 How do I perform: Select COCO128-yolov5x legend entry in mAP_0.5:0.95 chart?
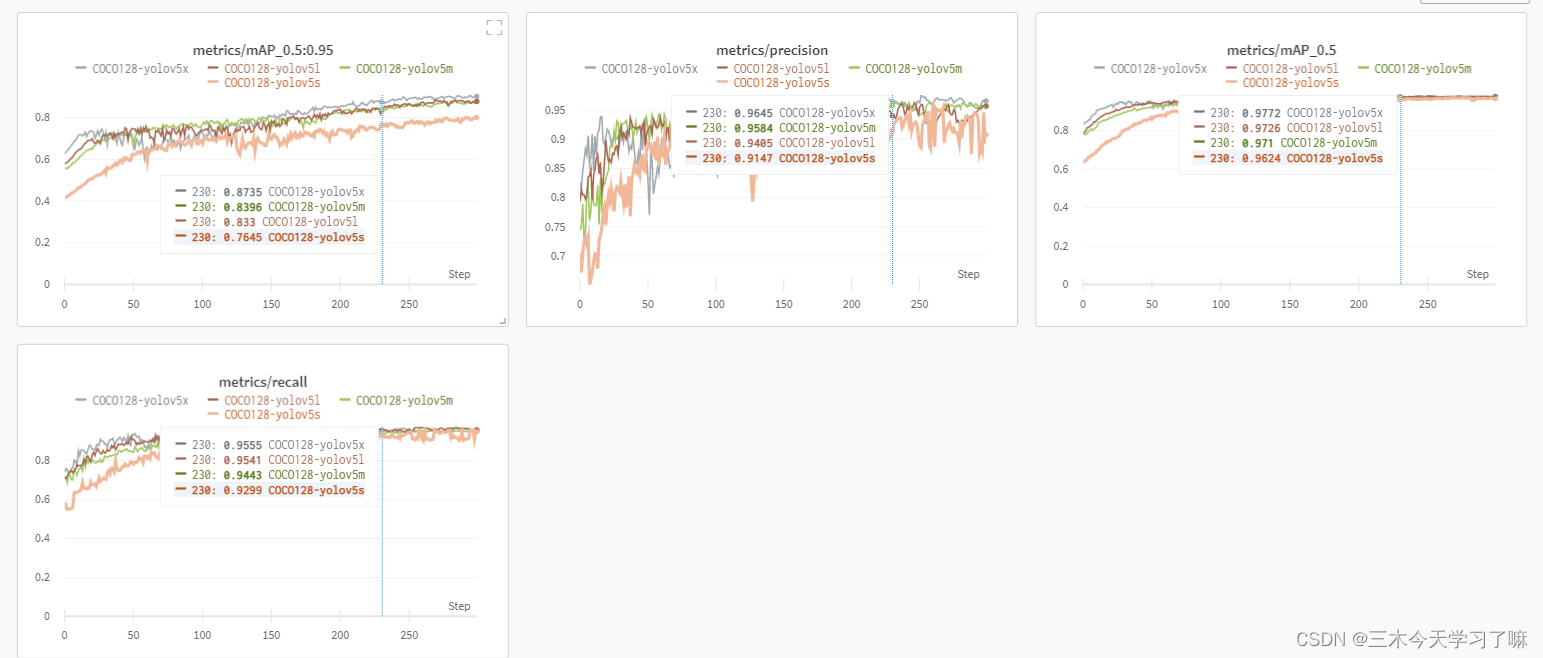131,69
